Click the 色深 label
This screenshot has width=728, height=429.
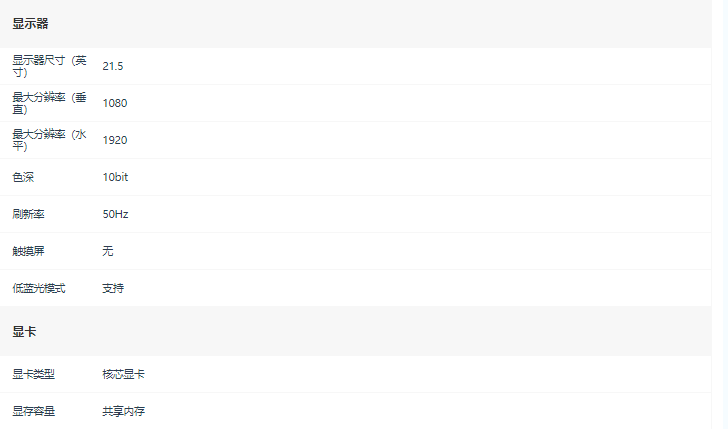point(23,177)
